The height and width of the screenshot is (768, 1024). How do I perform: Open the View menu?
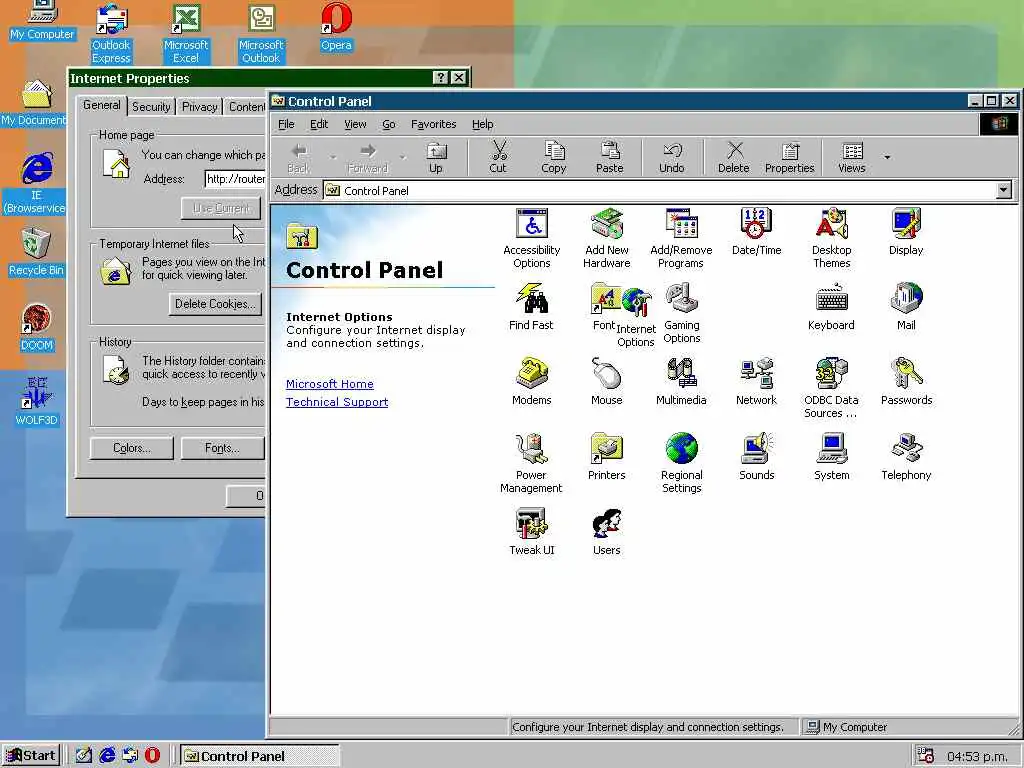[355, 124]
